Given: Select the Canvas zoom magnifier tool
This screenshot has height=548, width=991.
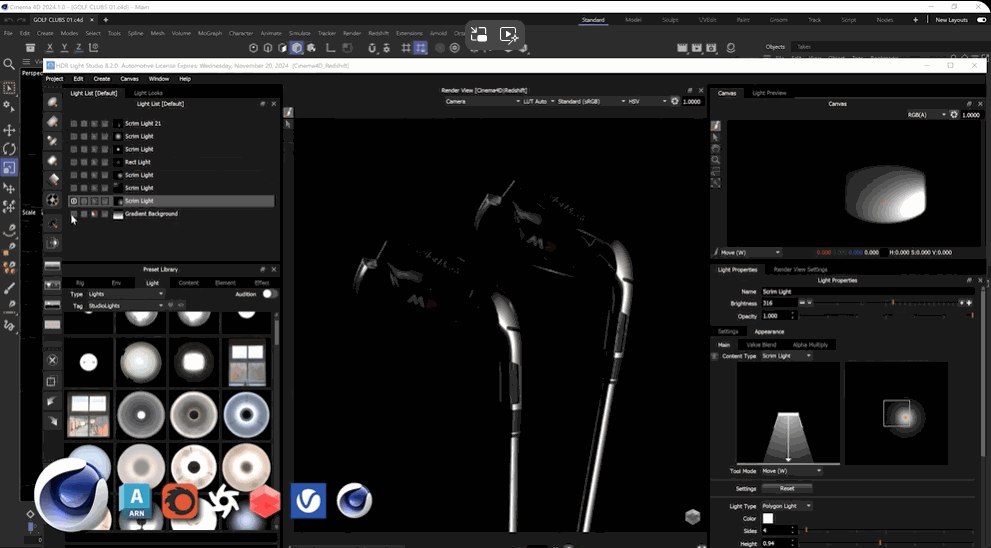Looking at the screenshot, I should click(716, 160).
